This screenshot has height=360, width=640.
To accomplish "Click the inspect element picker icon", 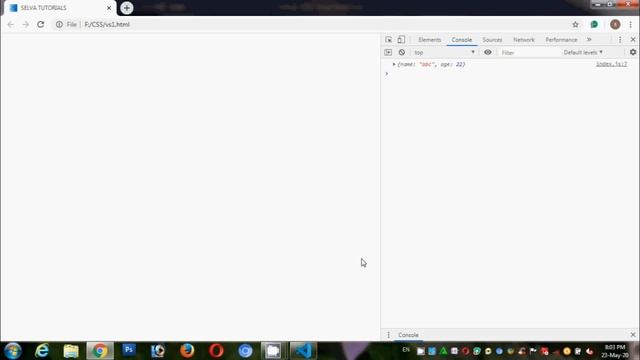I will [388, 40].
